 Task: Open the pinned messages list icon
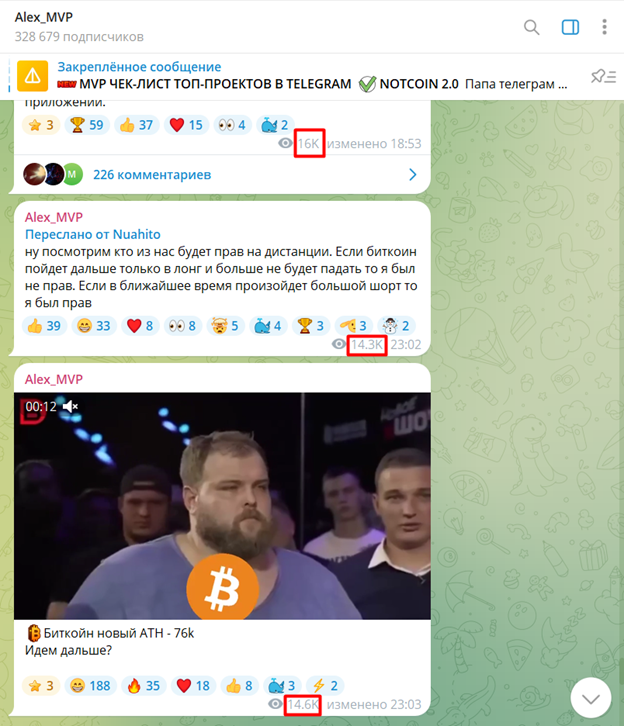[x=603, y=76]
